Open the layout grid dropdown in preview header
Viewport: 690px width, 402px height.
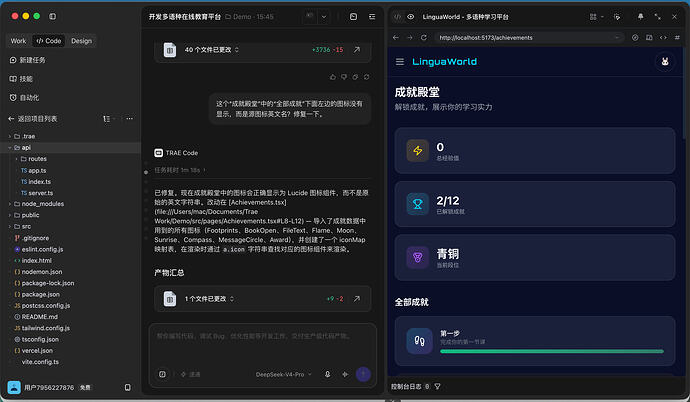point(596,17)
